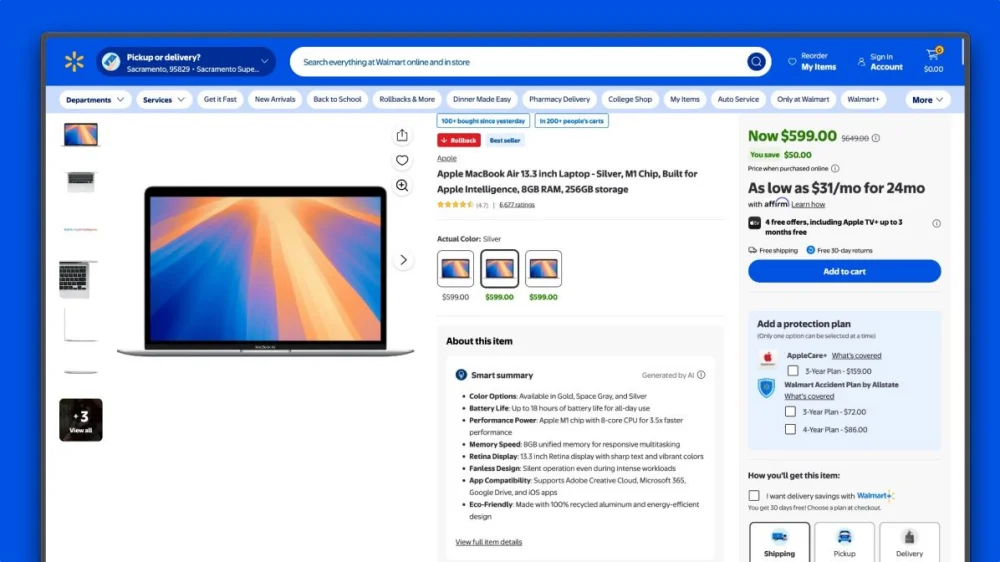Image resolution: width=1000 pixels, height=562 pixels.
Task: Open New Arrivals nav item
Action: coord(275,100)
